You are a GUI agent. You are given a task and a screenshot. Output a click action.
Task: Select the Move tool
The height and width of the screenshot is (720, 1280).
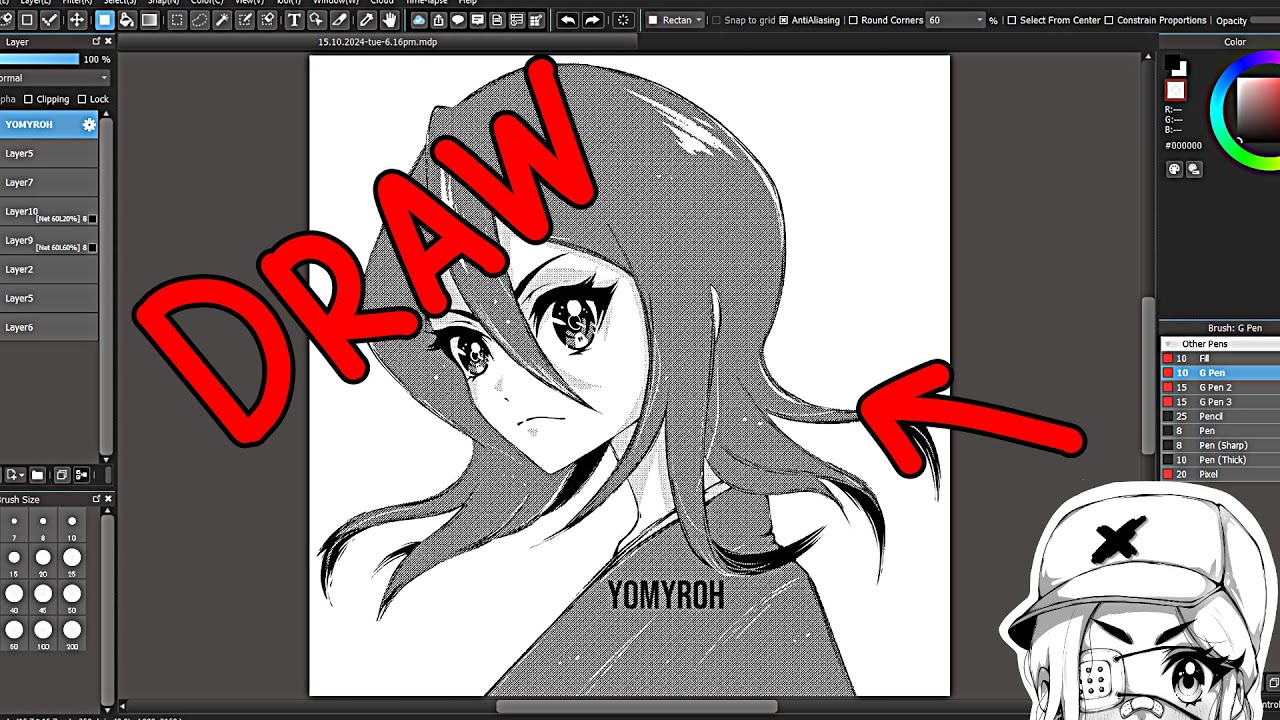click(x=76, y=20)
